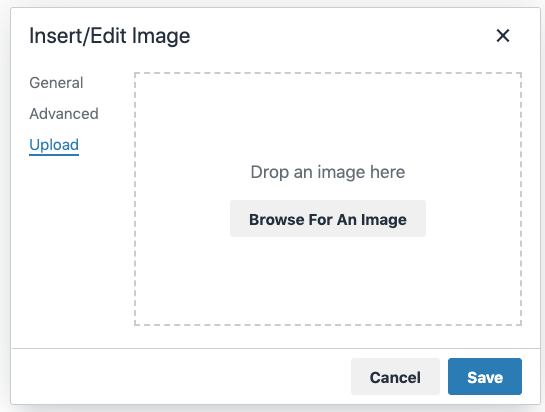This screenshot has width=545, height=412.
Task: Click the X in dialog header
Action: click(x=503, y=35)
